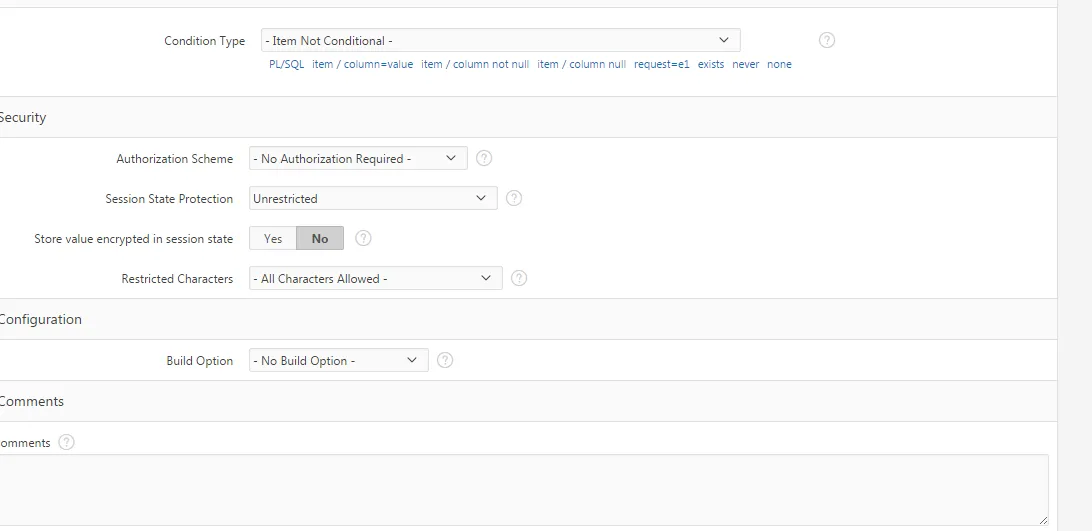Set encrypted session state to No
1092x531 pixels.
click(x=320, y=238)
